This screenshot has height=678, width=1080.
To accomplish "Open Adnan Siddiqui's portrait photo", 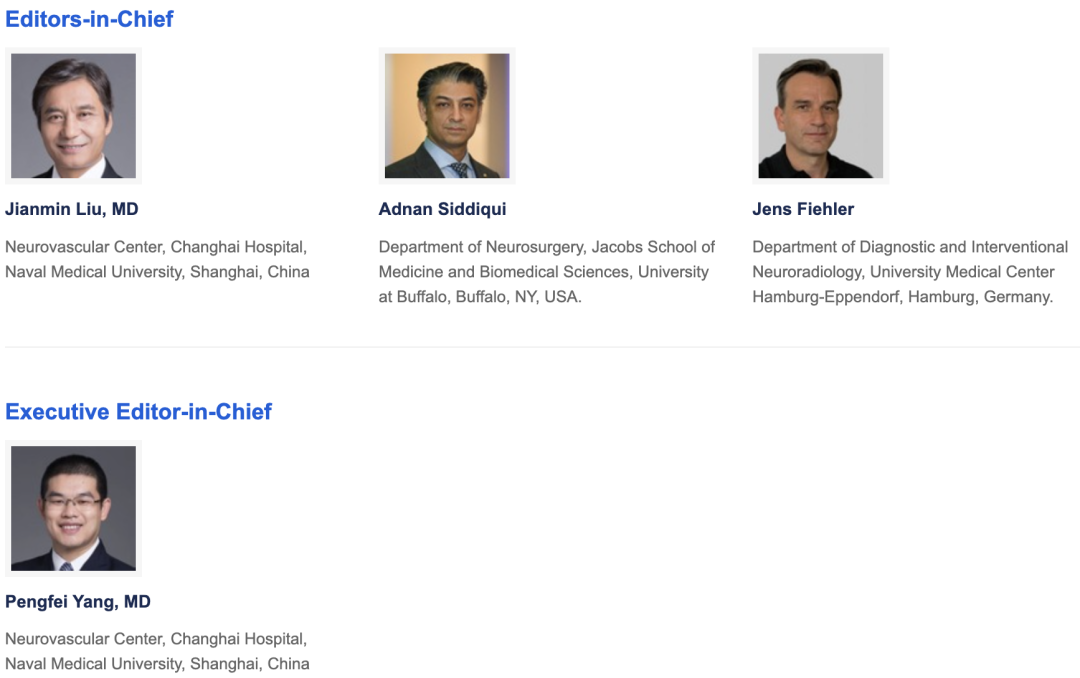I will click(x=447, y=116).
